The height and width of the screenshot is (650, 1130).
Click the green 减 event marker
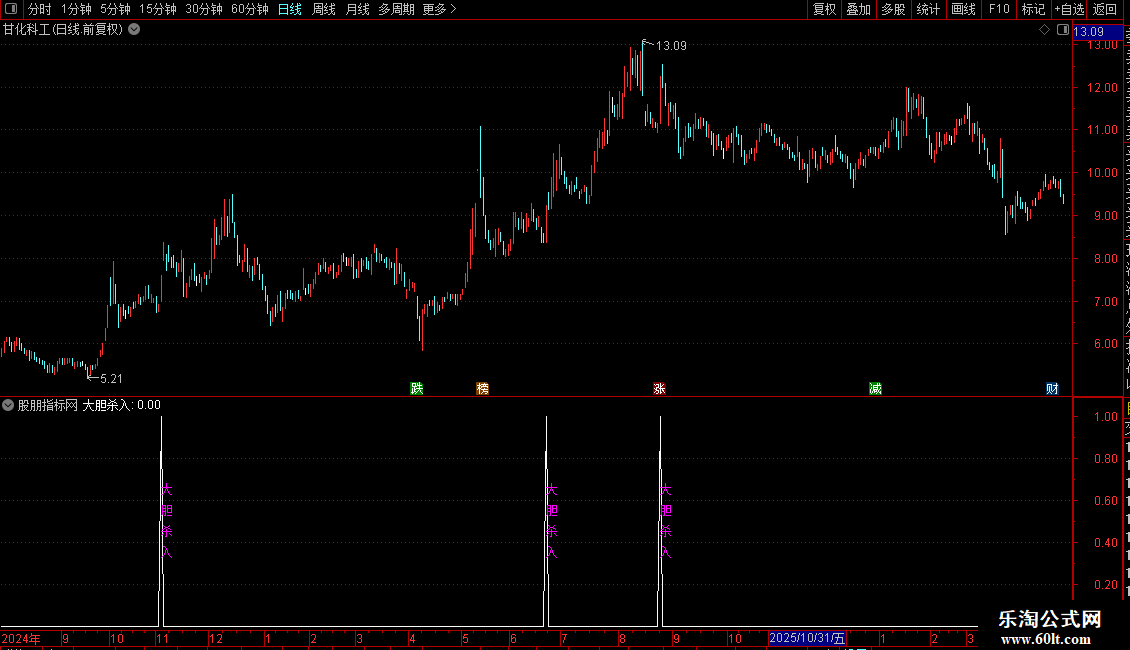coord(875,388)
